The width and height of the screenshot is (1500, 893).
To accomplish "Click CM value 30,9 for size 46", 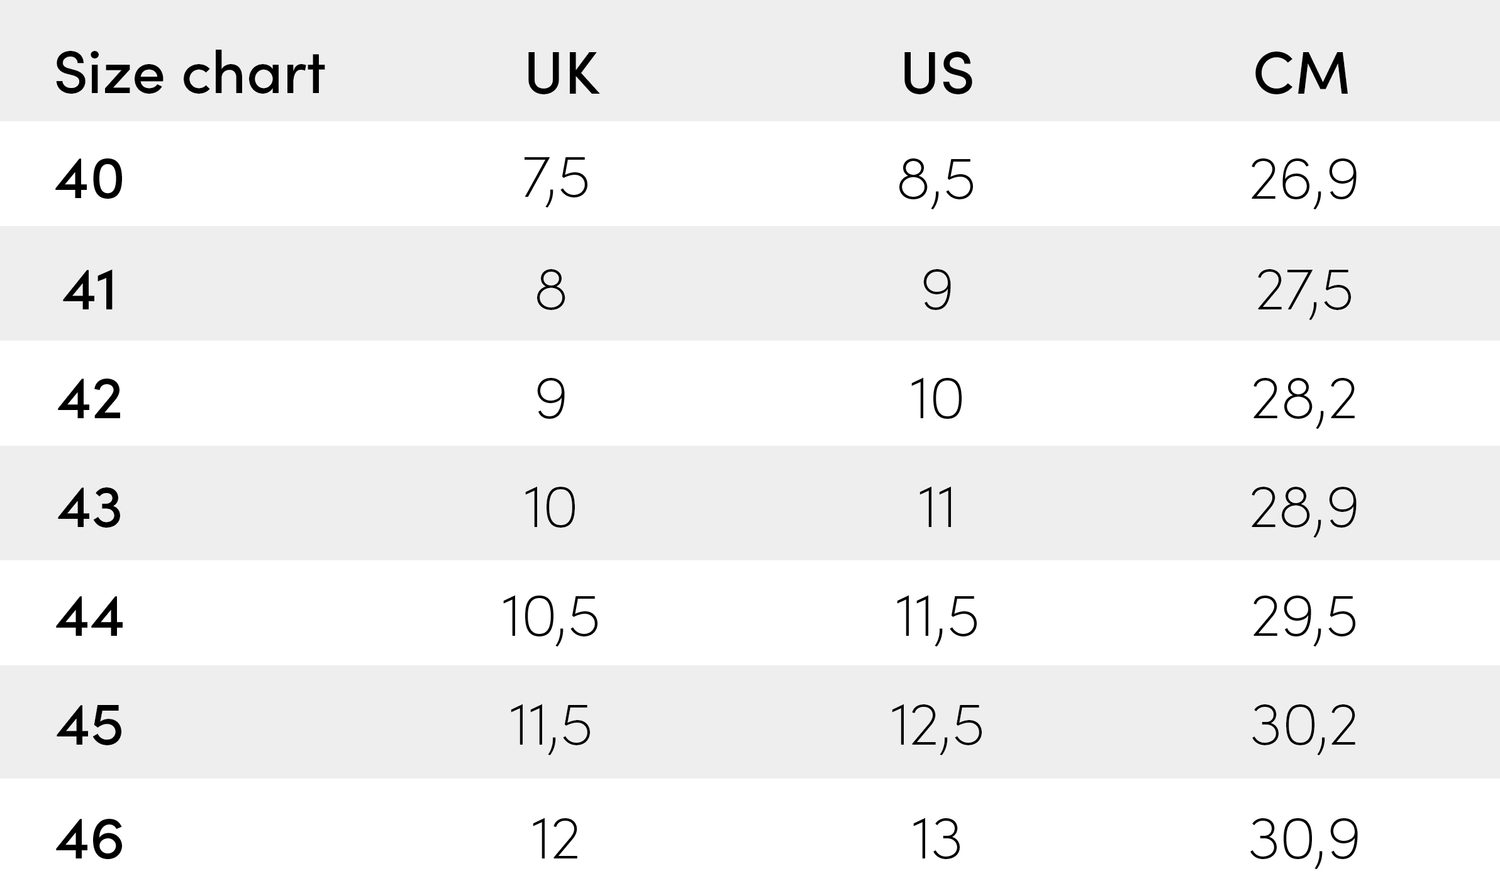I will (x=1304, y=838).
